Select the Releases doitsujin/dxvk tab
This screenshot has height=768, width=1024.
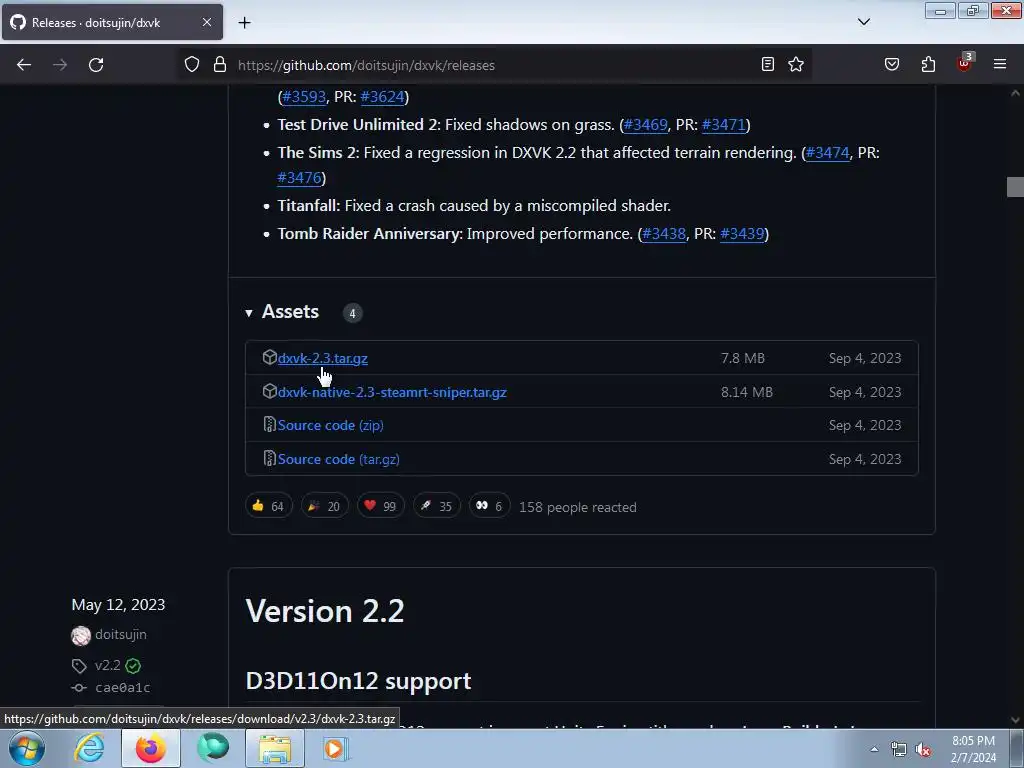tap(112, 22)
